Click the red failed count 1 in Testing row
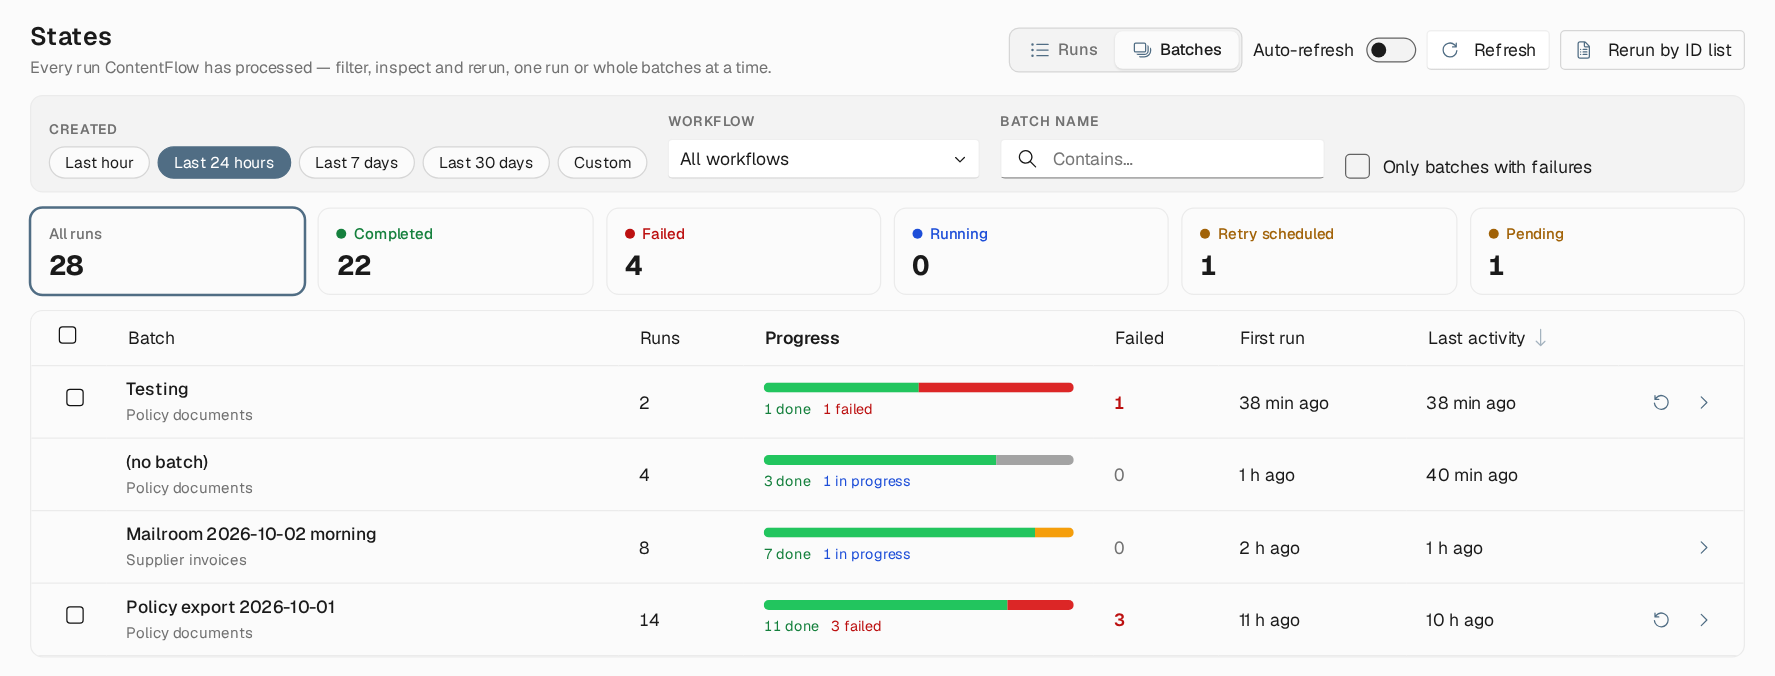 (1119, 403)
